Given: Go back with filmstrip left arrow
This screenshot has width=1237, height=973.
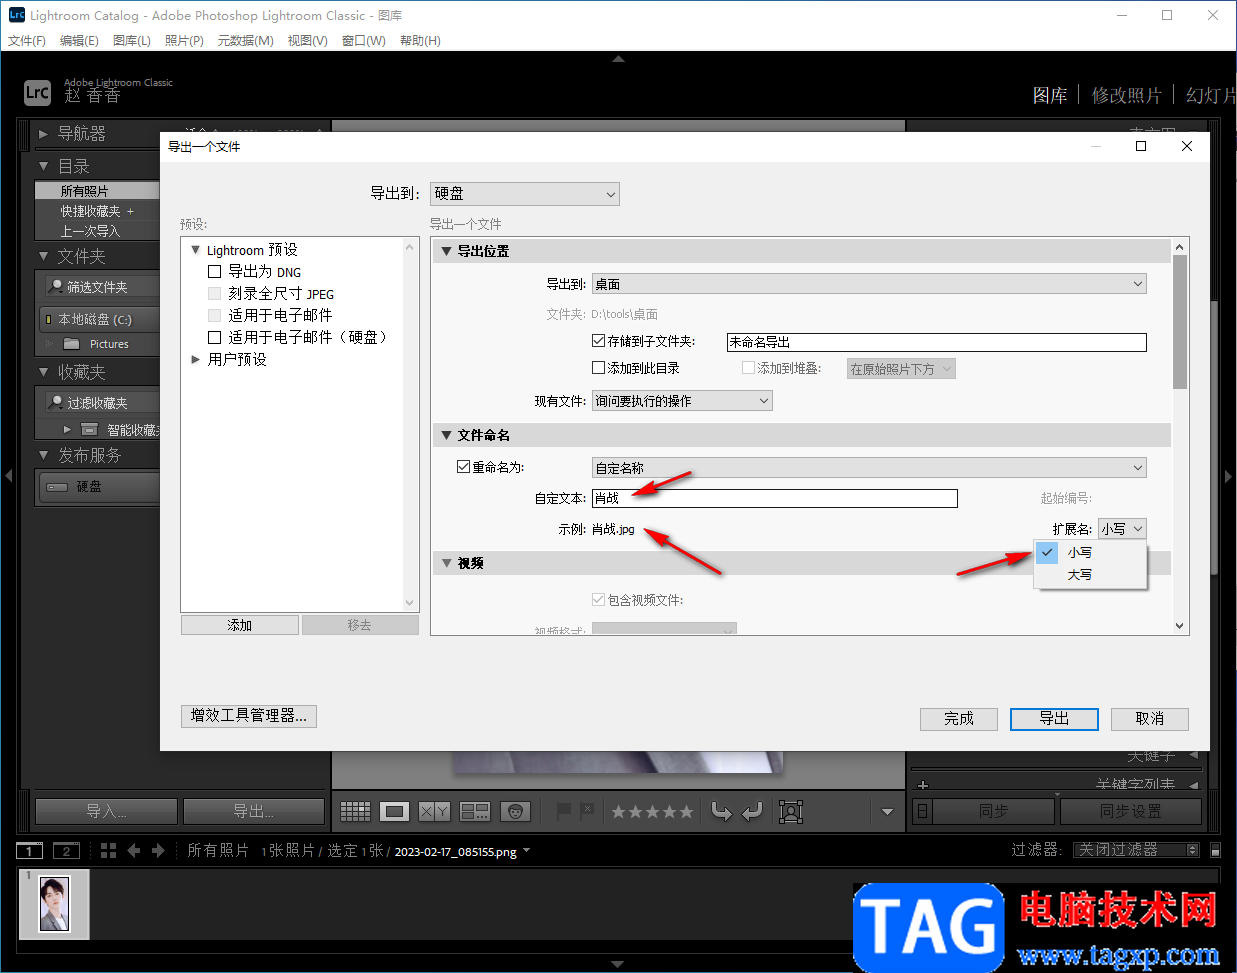Looking at the screenshot, I should (134, 850).
